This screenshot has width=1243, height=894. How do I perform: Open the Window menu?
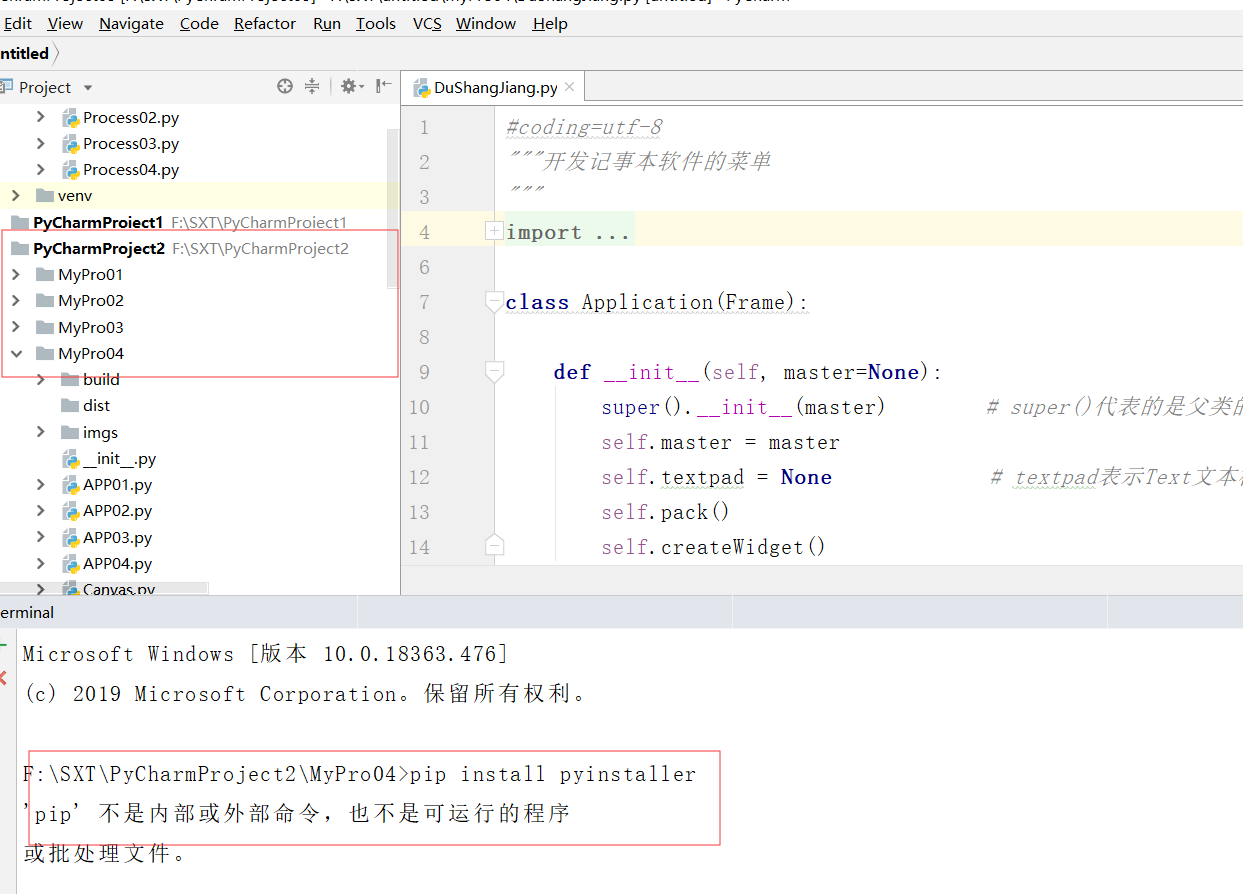(486, 23)
